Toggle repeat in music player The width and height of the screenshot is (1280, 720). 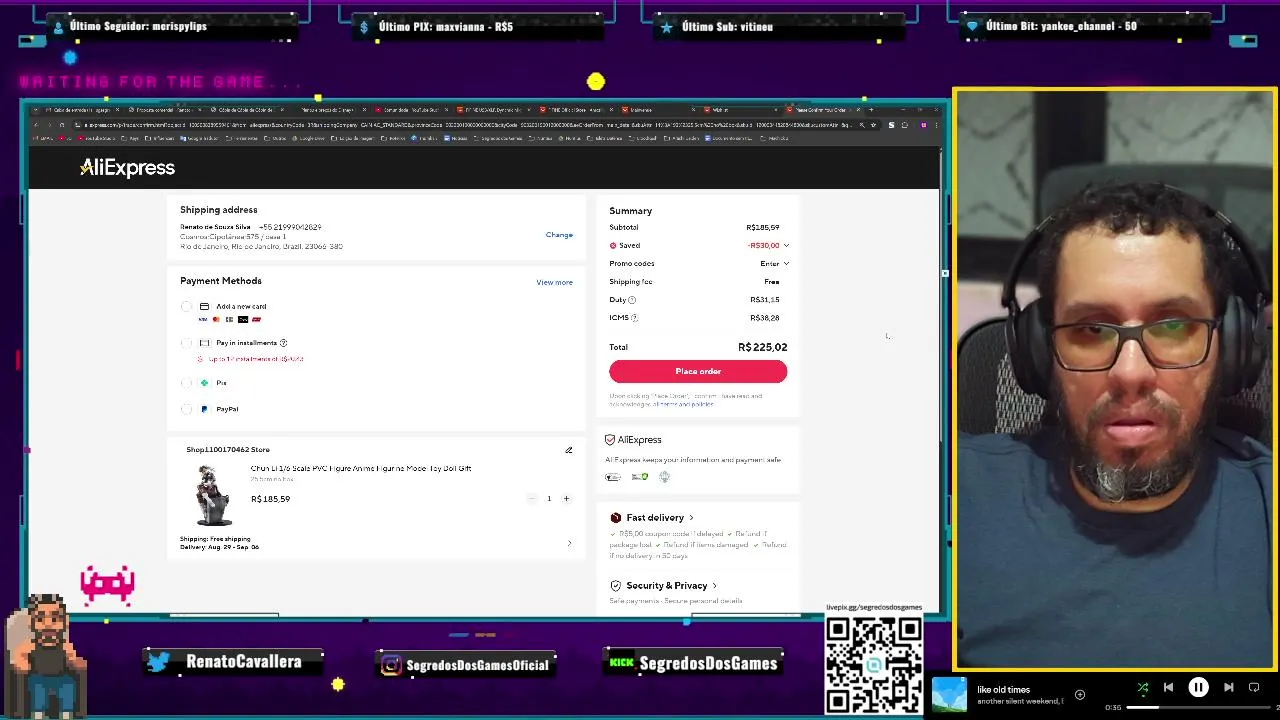point(1254,687)
